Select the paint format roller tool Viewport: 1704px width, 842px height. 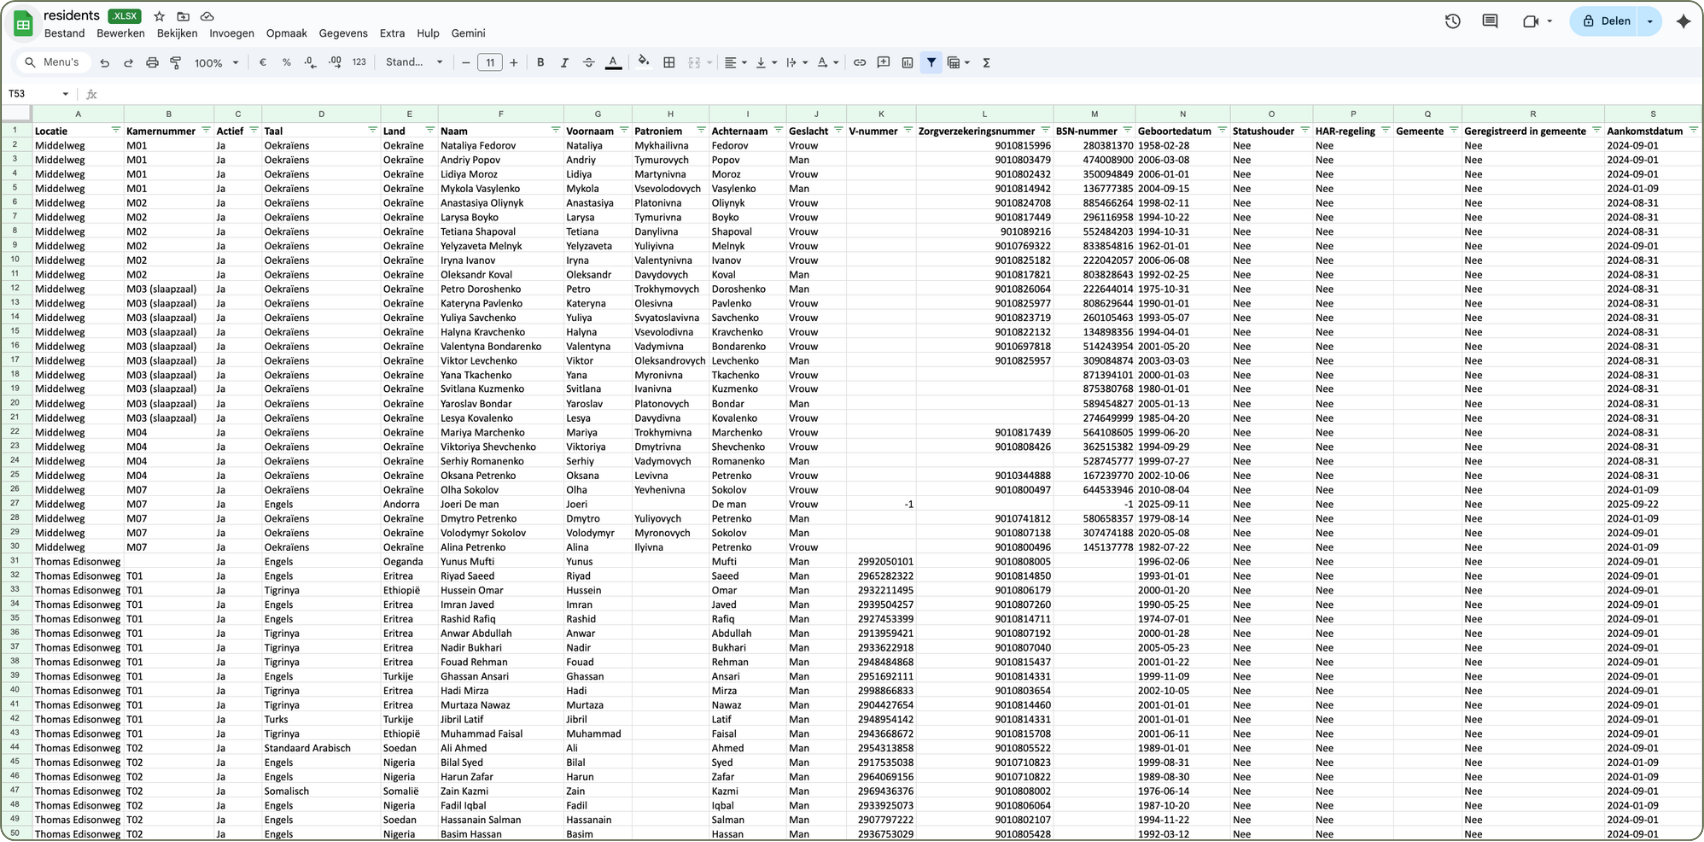(x=176, y=63)
